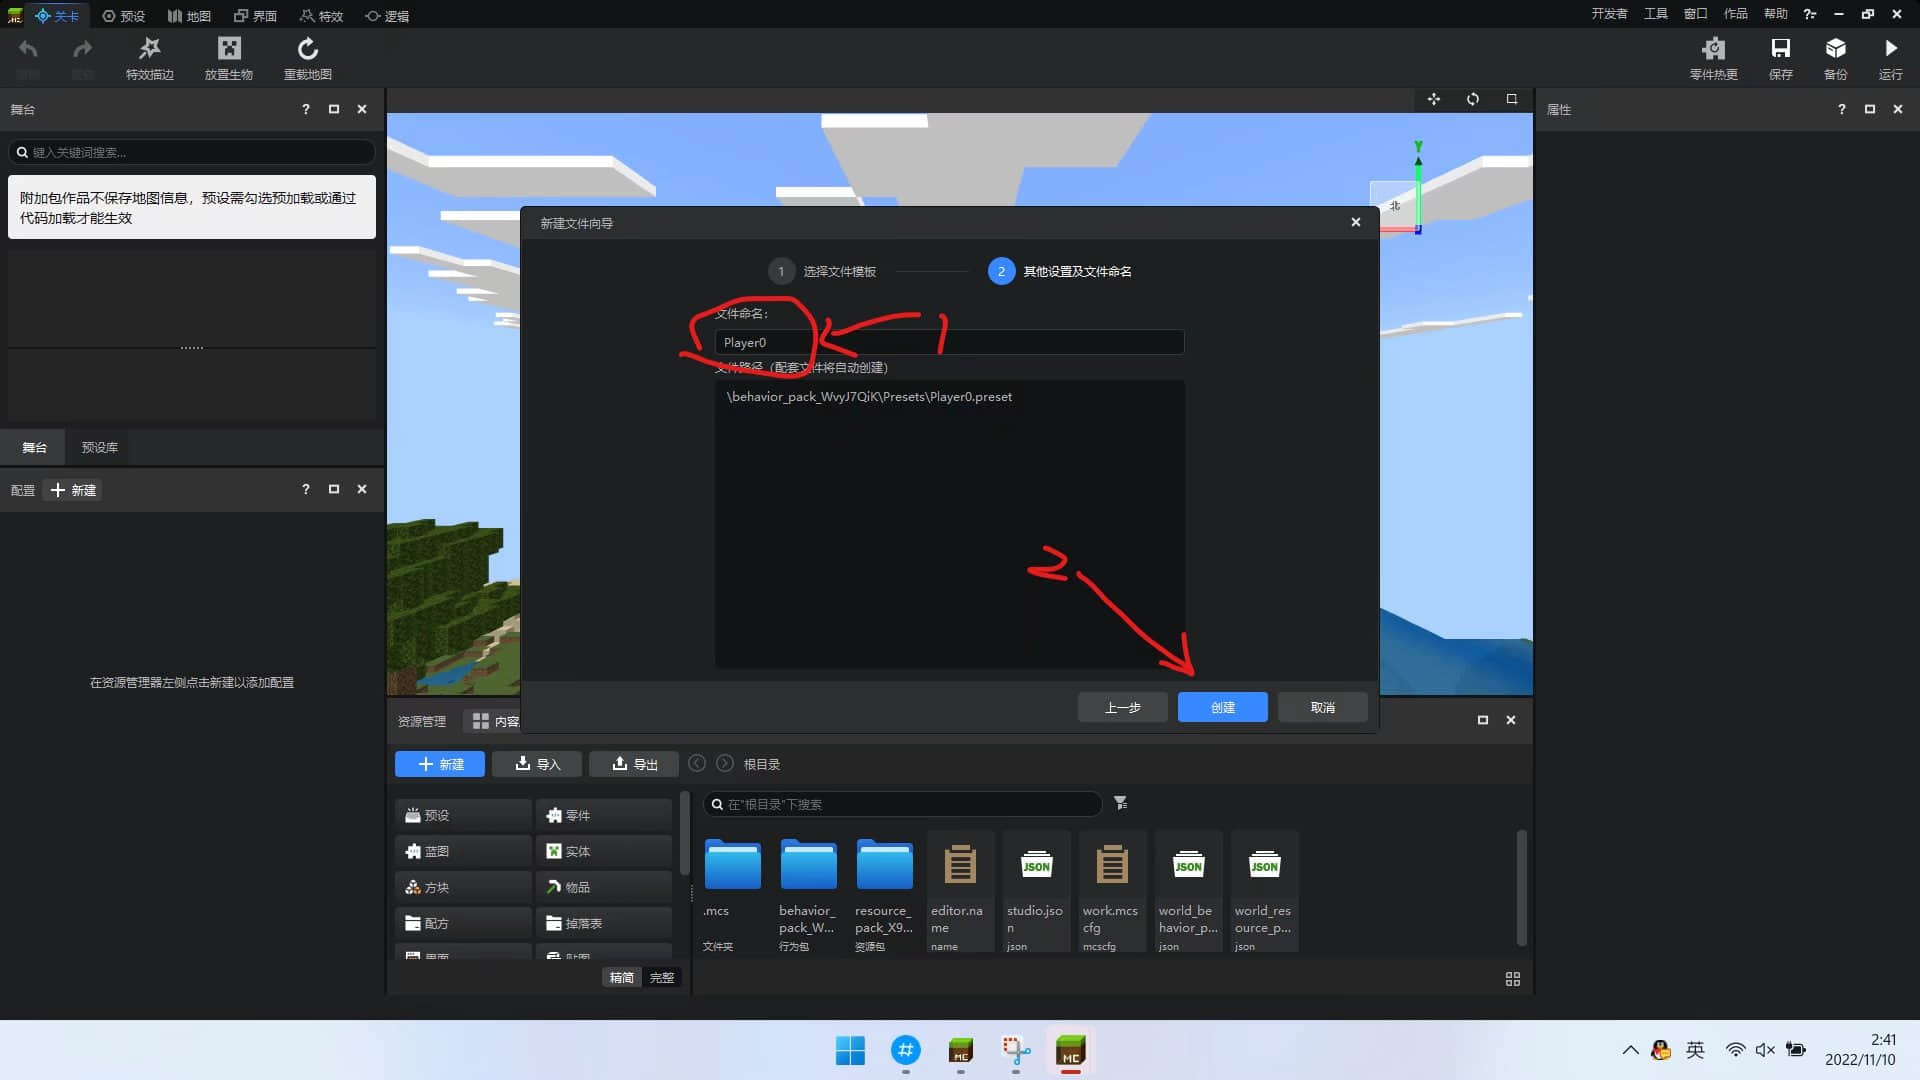
Task: Switch to the 特效 tab
Action: click(322, 15)
